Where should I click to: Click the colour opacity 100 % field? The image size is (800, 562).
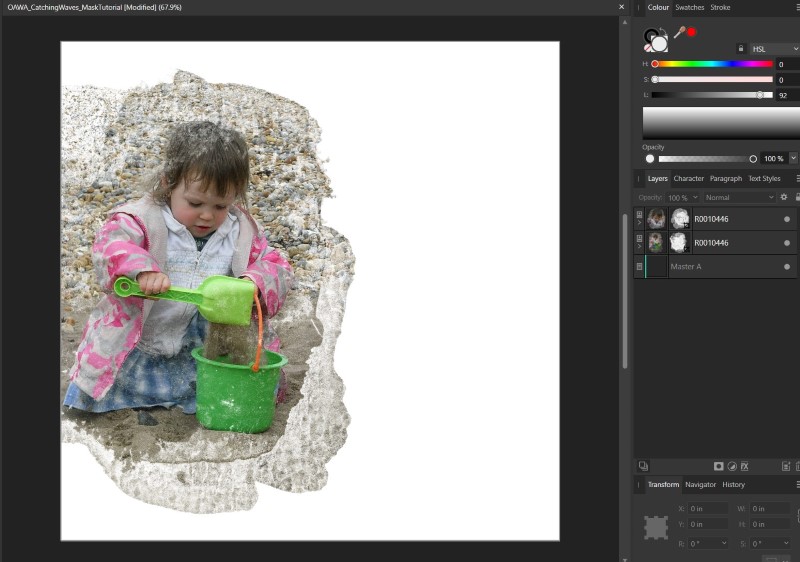tap(774, 159)
